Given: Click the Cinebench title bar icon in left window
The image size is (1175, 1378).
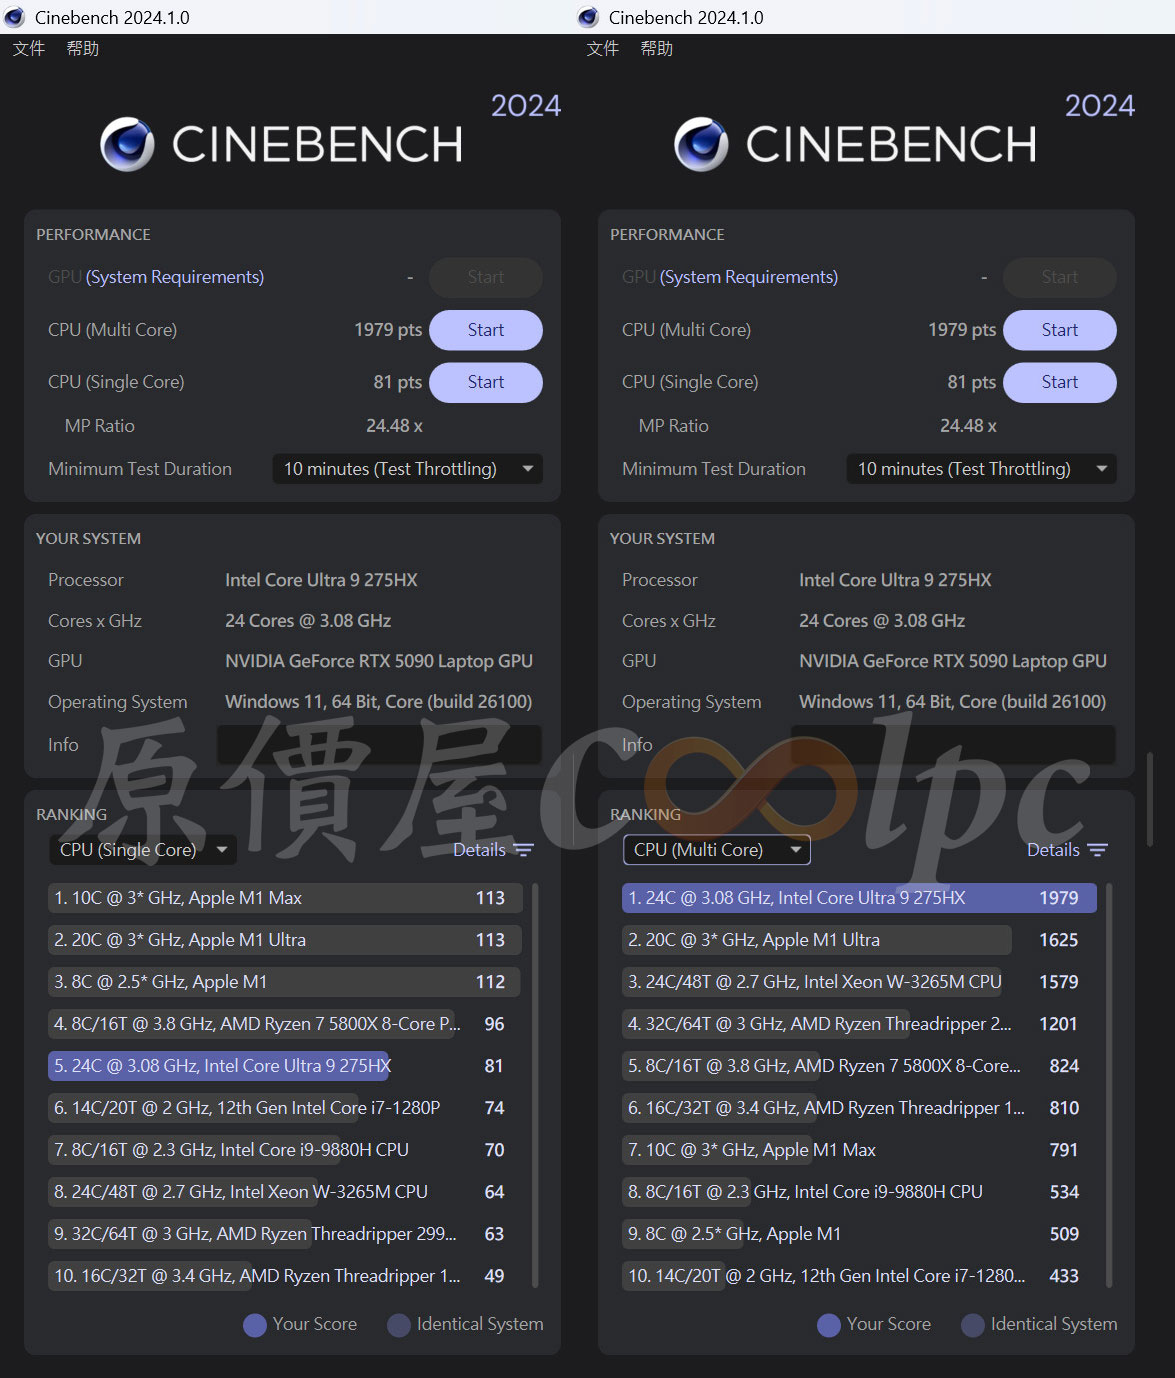Looking at the screenshot, I should tap(14, 17).
